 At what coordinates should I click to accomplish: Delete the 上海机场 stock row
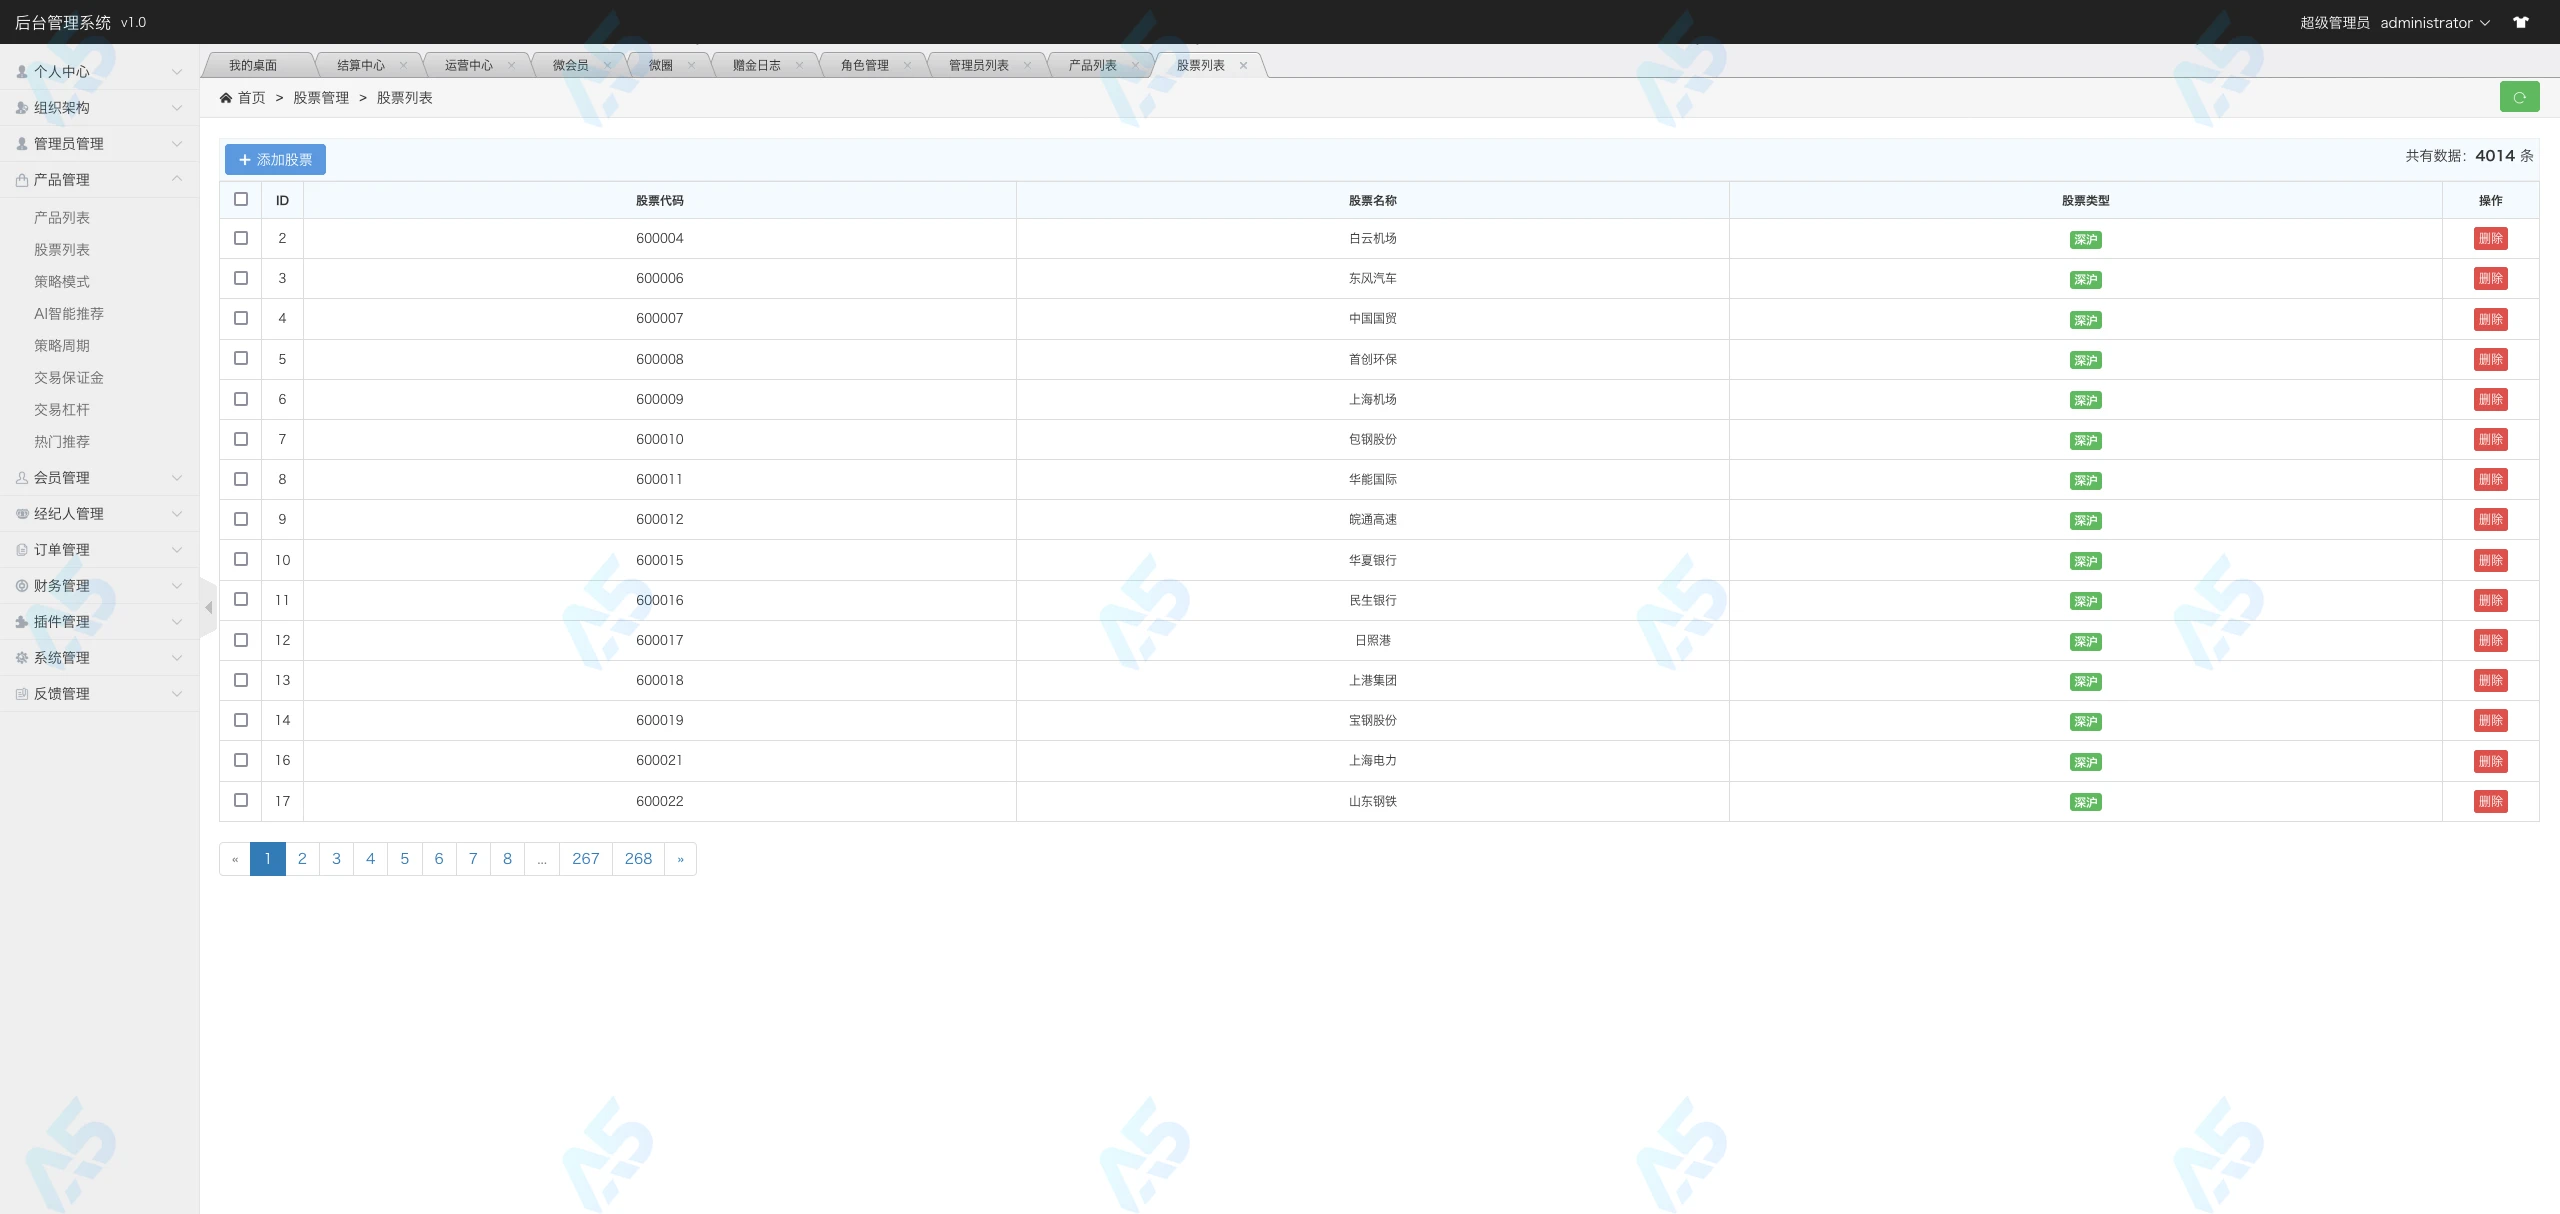tap(2490, 399)
